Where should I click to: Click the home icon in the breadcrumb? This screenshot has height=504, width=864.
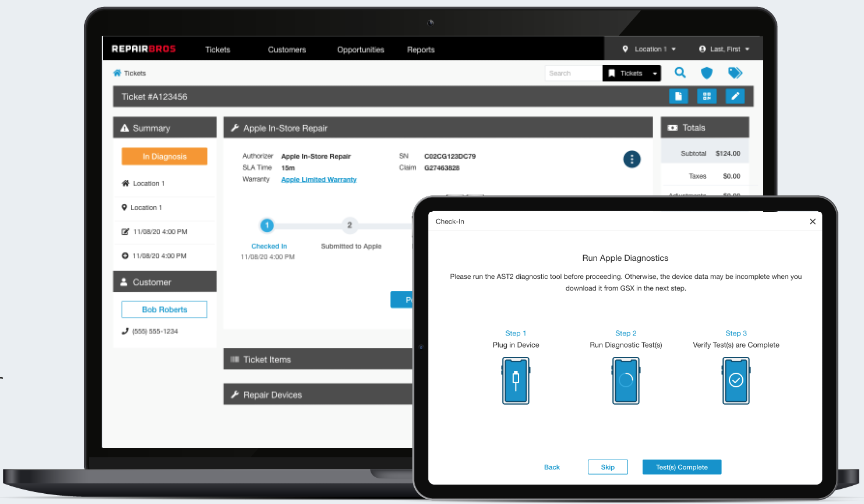click(117, 73)
